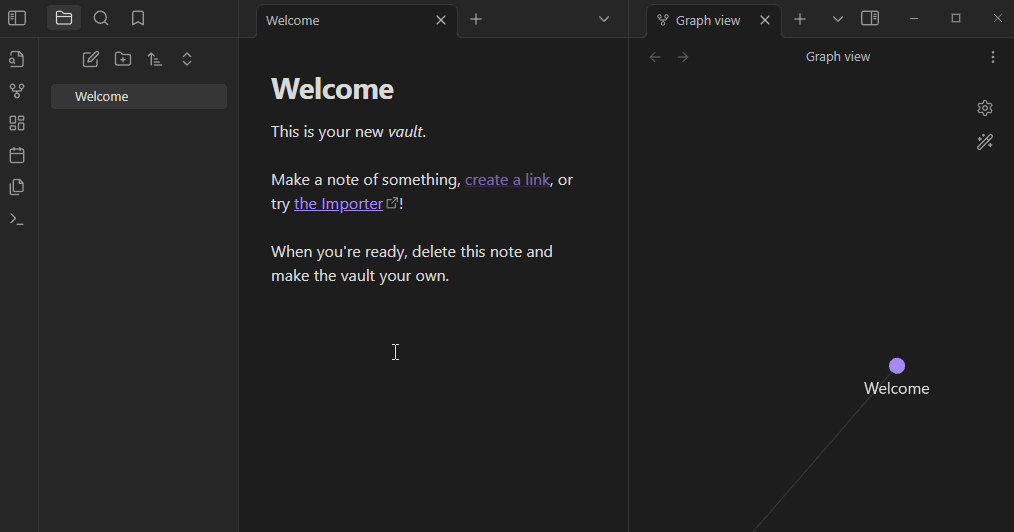Select the Graph view tab
The height and width of the screenshot is (532, 1014).
[707, 20]
